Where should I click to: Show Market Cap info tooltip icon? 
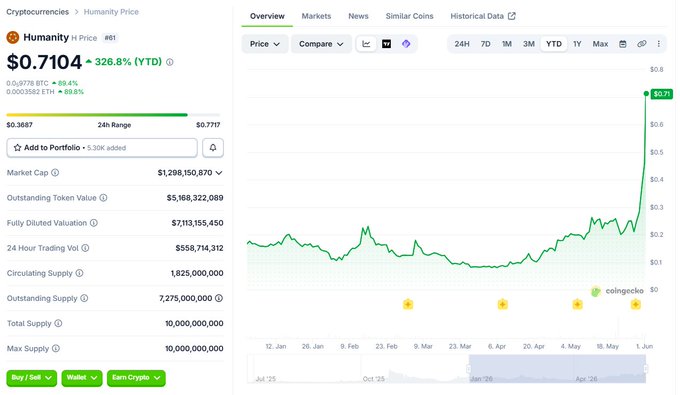(55, 173)
